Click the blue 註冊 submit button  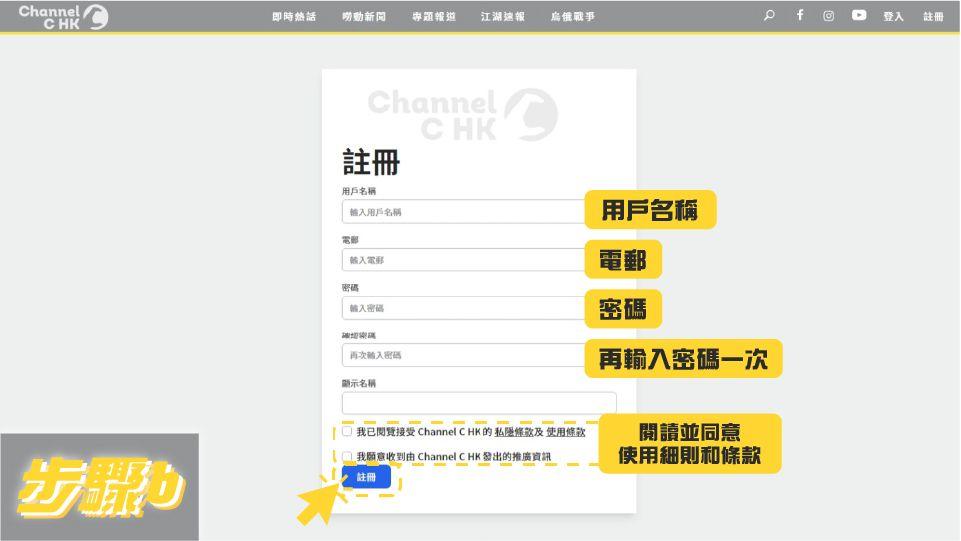click(367, 477)
